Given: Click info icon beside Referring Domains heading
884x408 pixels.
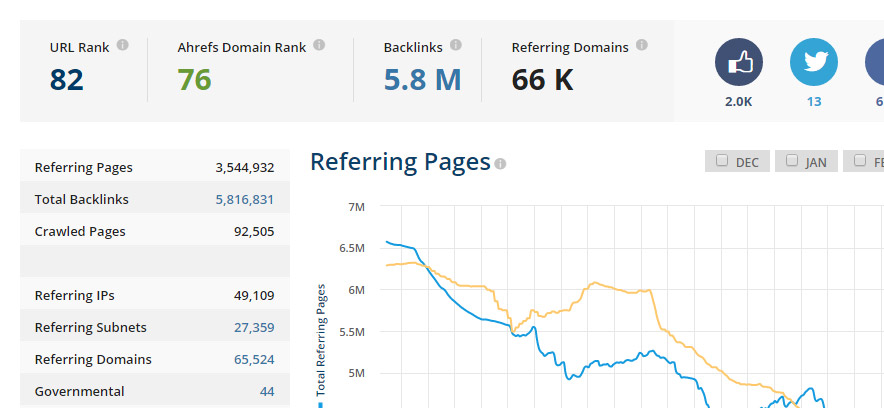Looking at the screenshot, I should pyautogui.click(x=641, y=45).
